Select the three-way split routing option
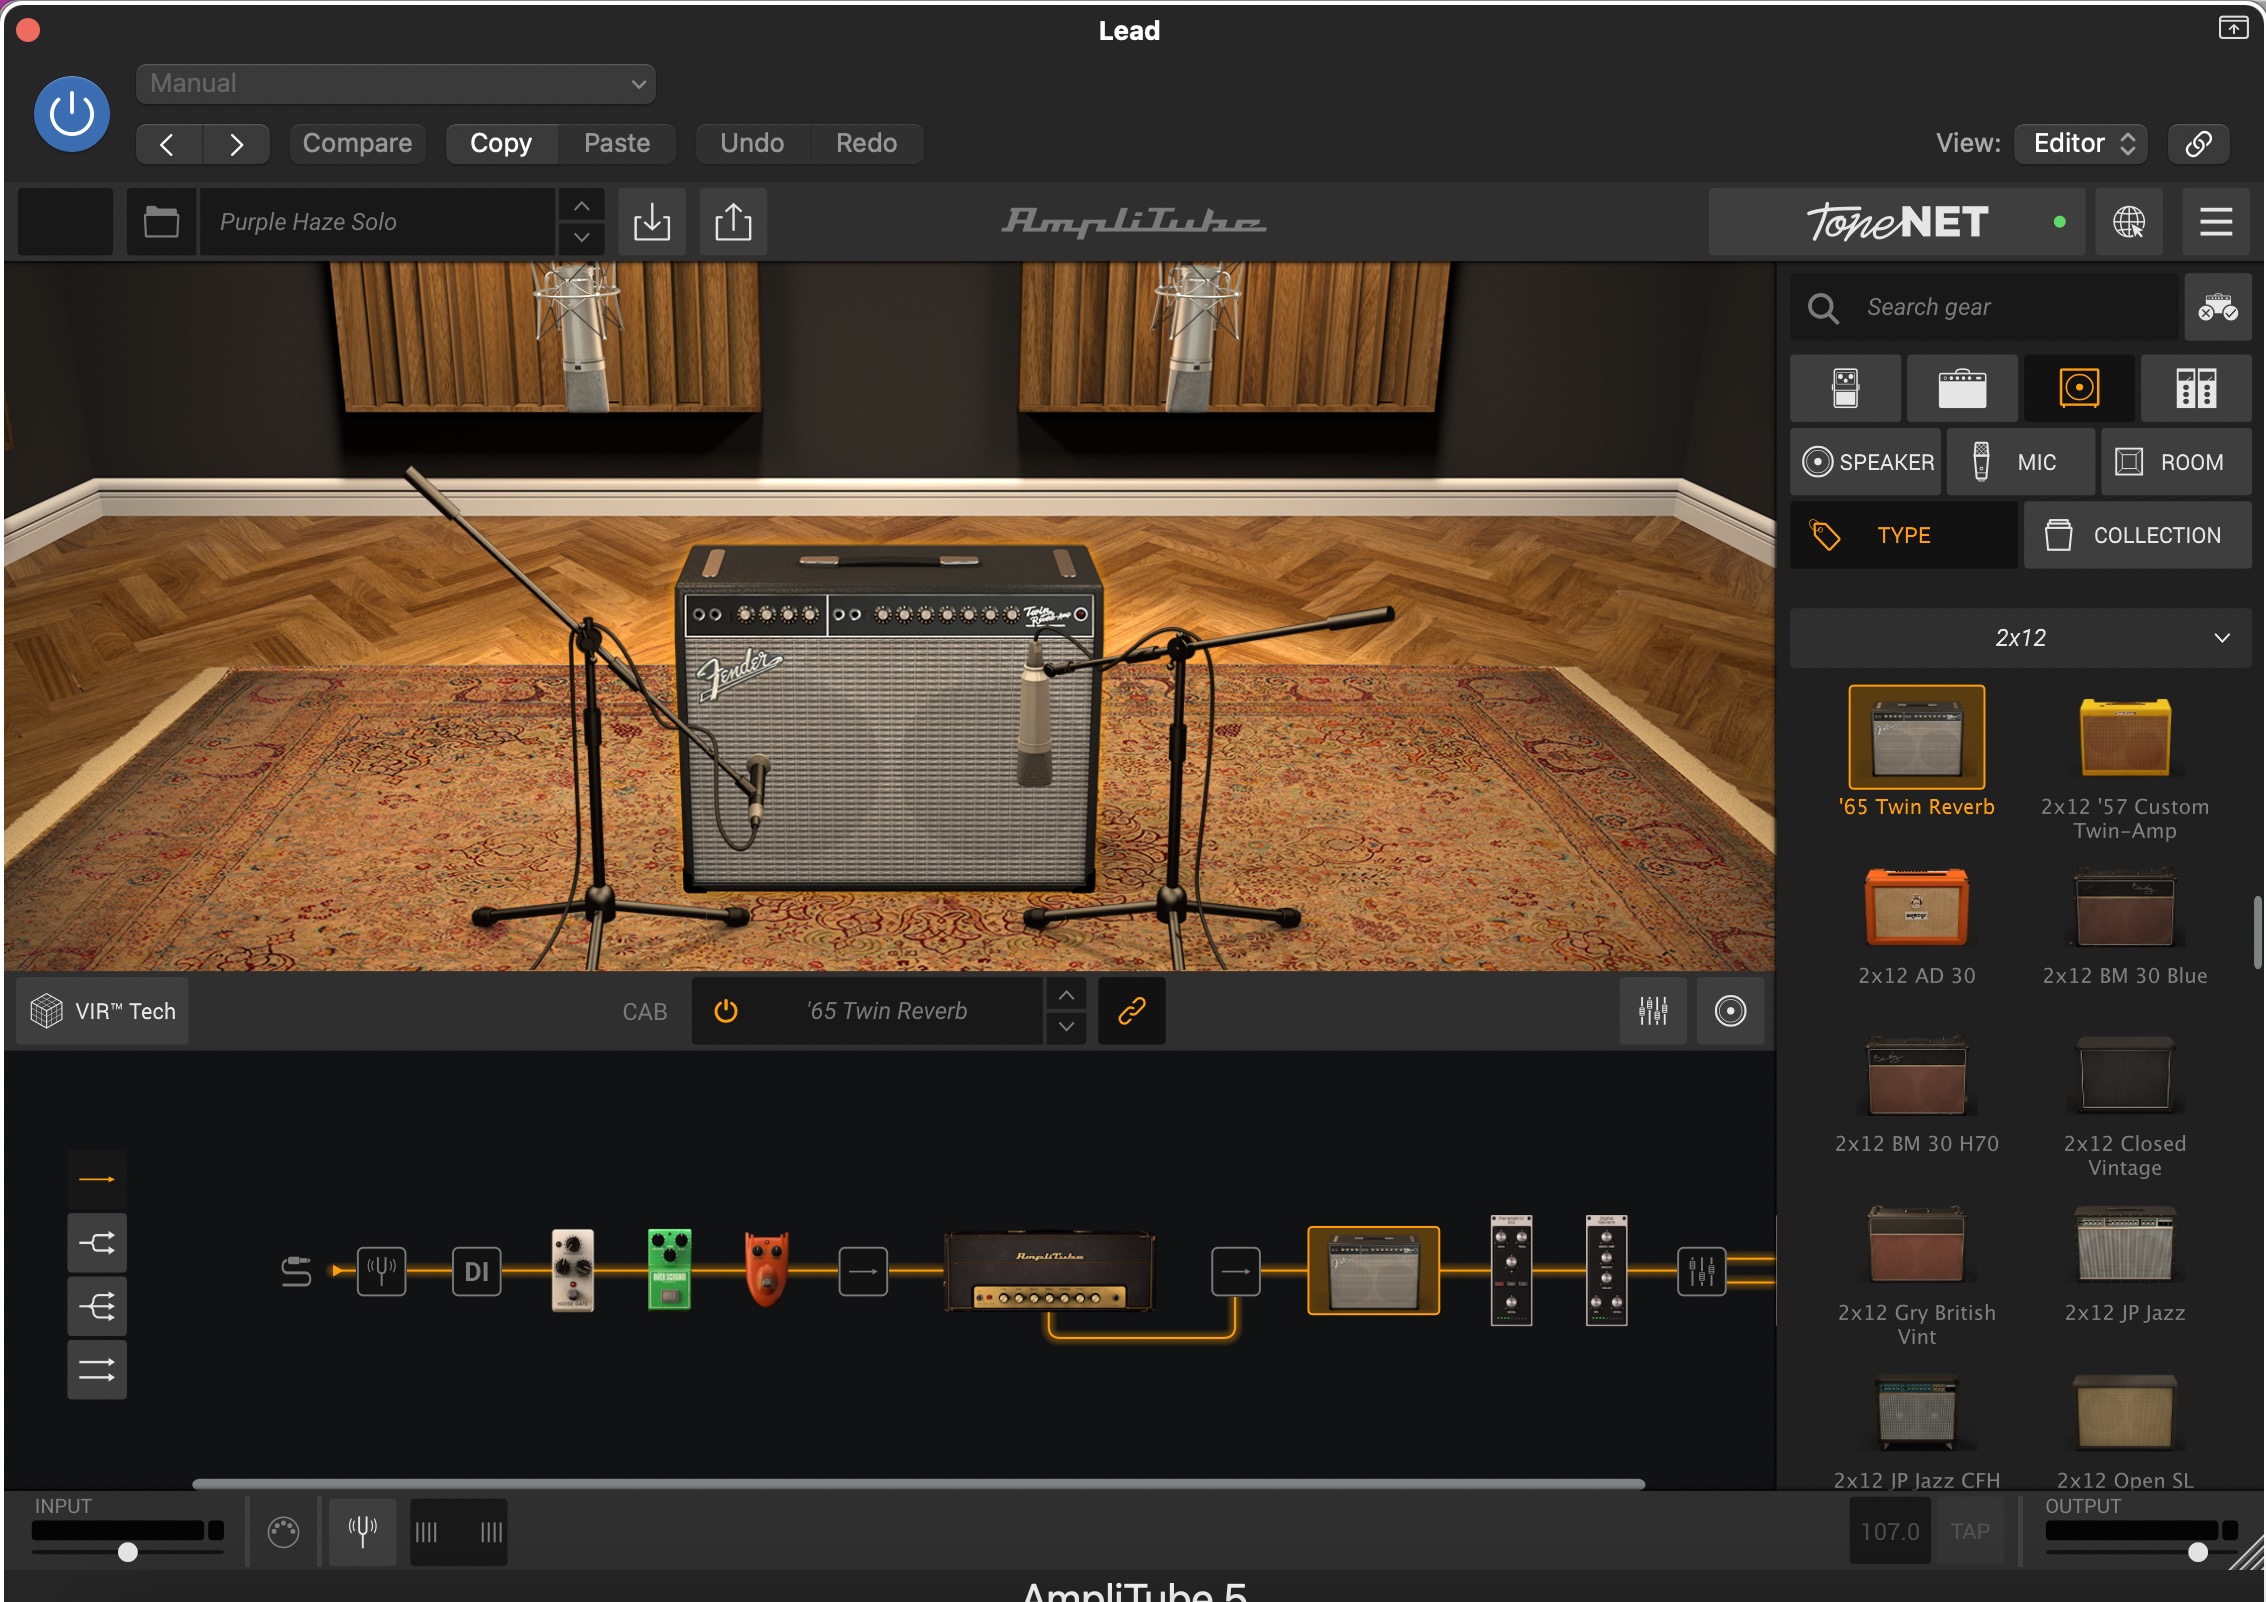The height and width of the screenshot is (1602, 2266). pos(97,1306)
